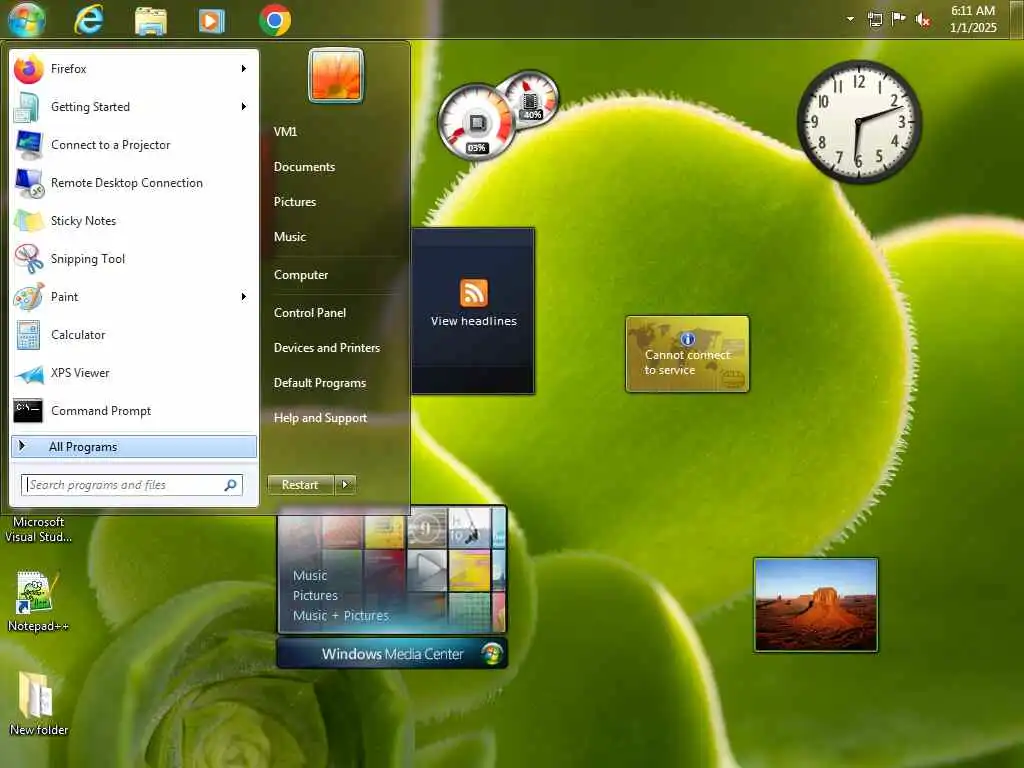
Task: Click the taskbar clock showing 6:11 AM
Action: 973,19
